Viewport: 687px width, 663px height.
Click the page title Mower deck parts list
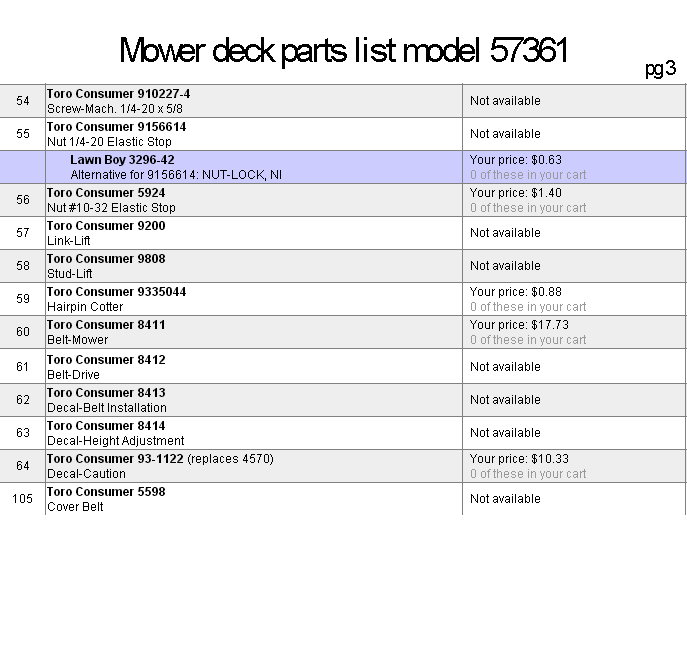(x=344, y=51)
